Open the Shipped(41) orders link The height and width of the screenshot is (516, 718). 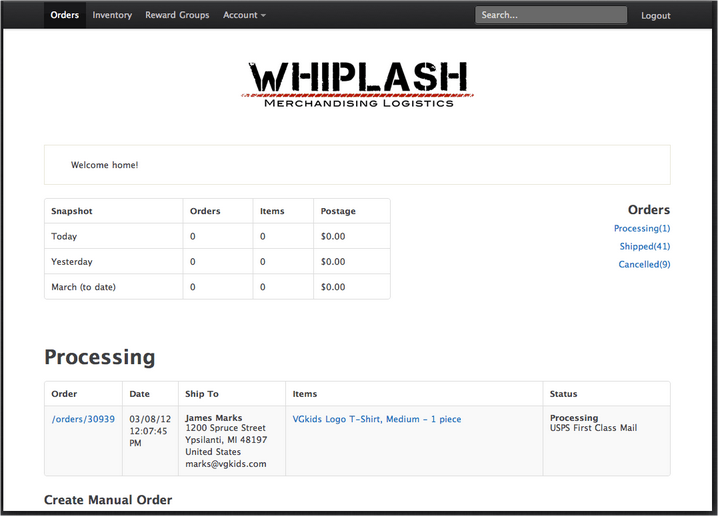click(x=644, y=246)
